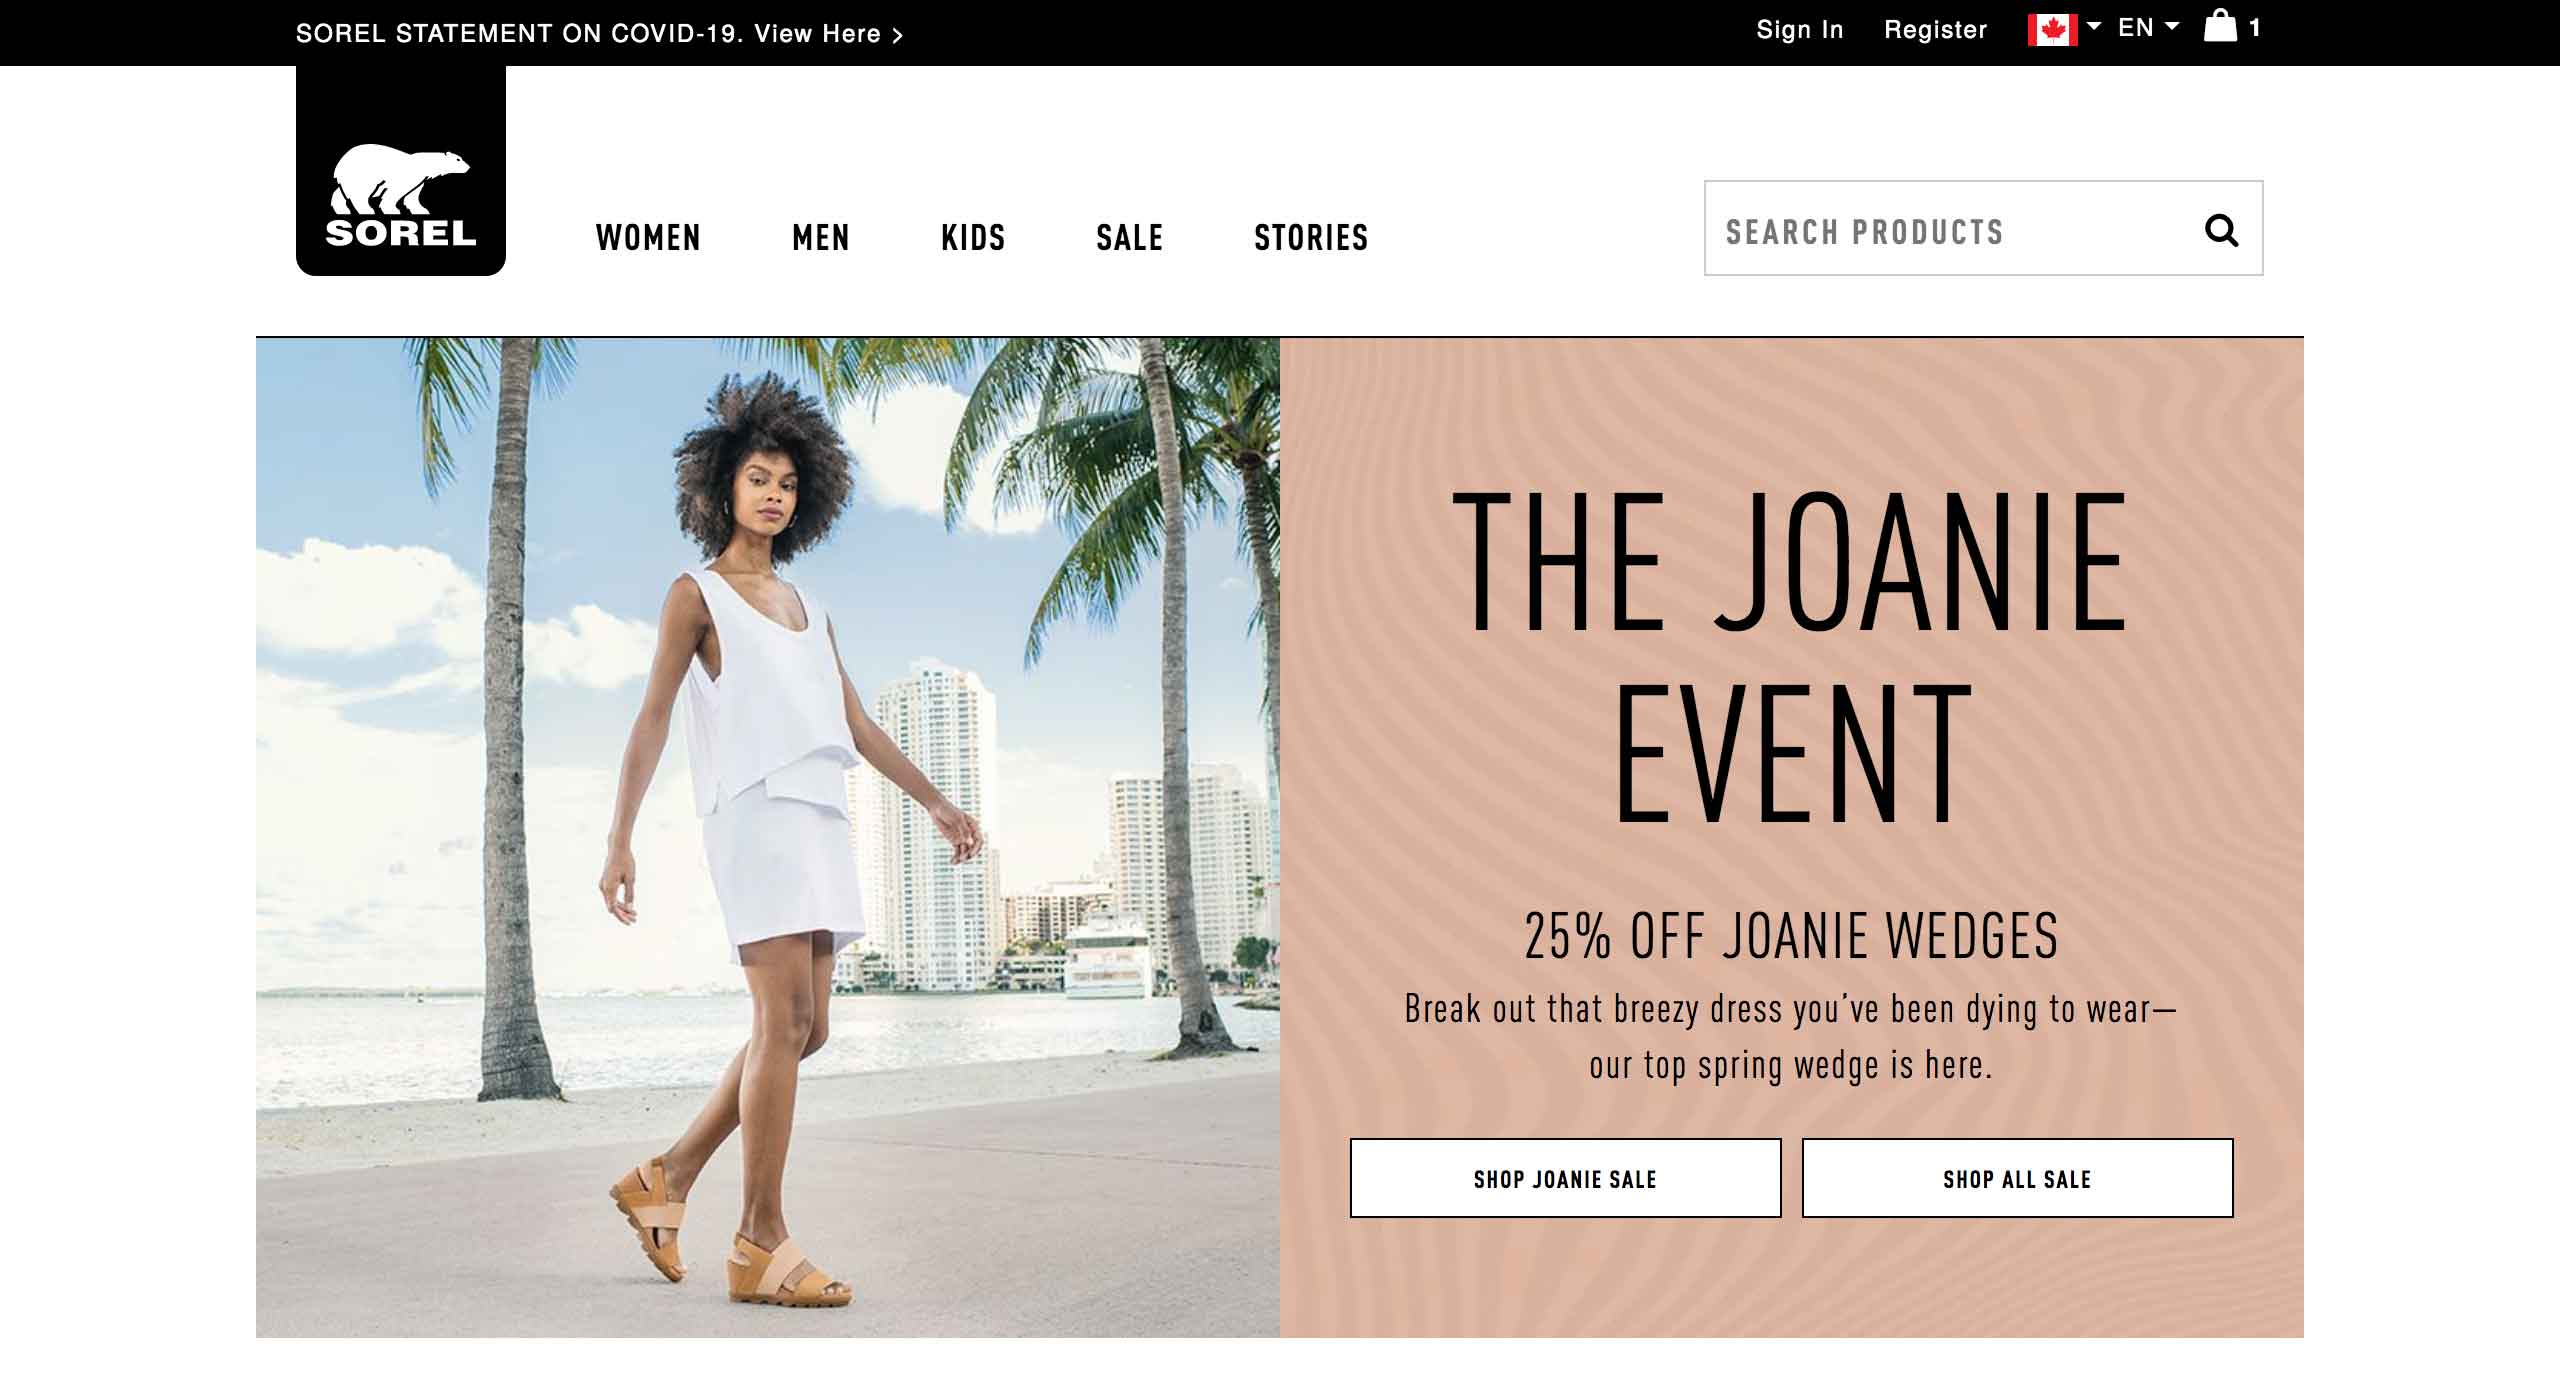Expand the country selector arrow beside flag
Viewport: 2560px width, 1378px height.
[2094, 26]
